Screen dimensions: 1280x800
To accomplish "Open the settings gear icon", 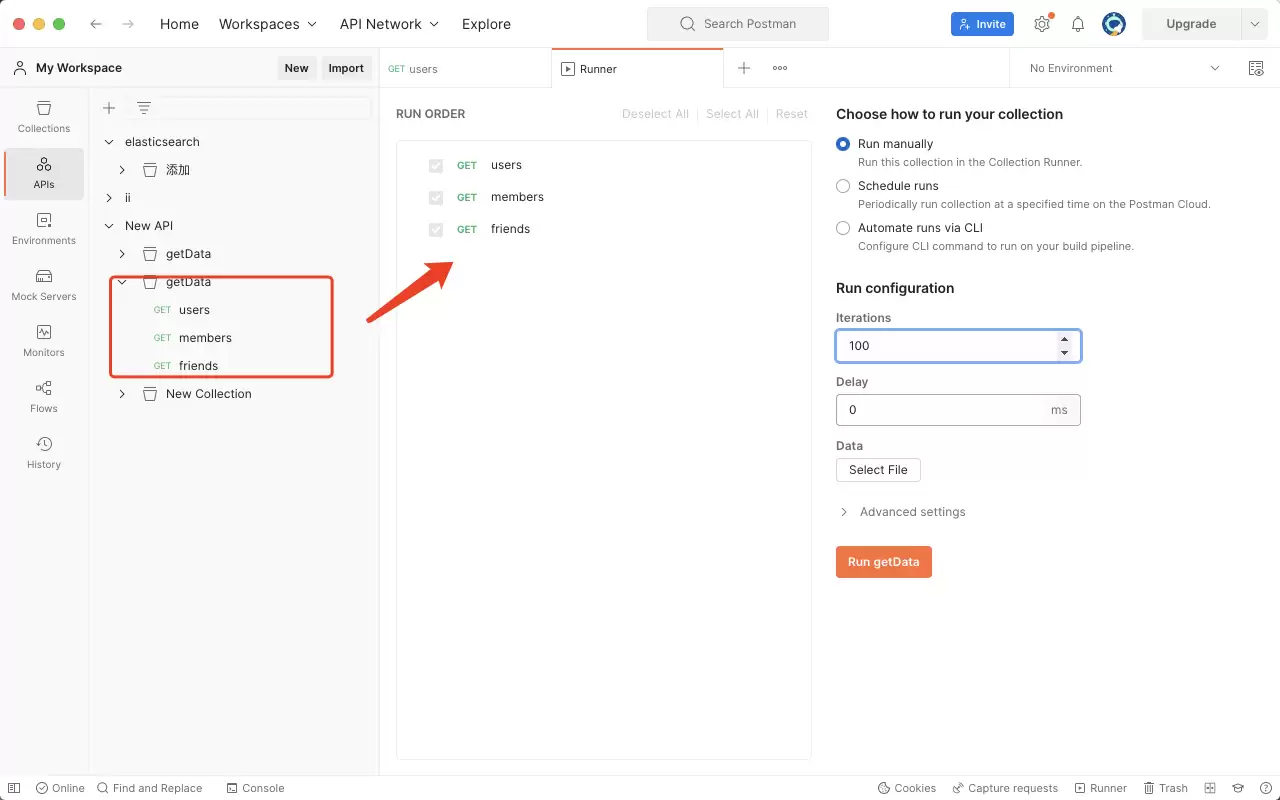I will tap(1042, 24).
